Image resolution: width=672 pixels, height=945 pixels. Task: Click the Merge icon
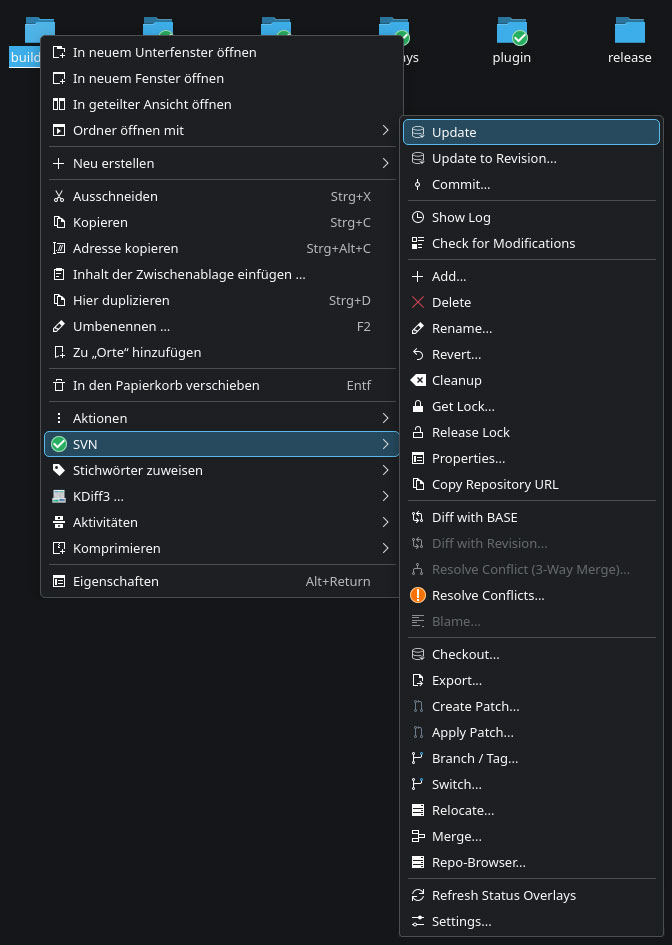[418, 836]
